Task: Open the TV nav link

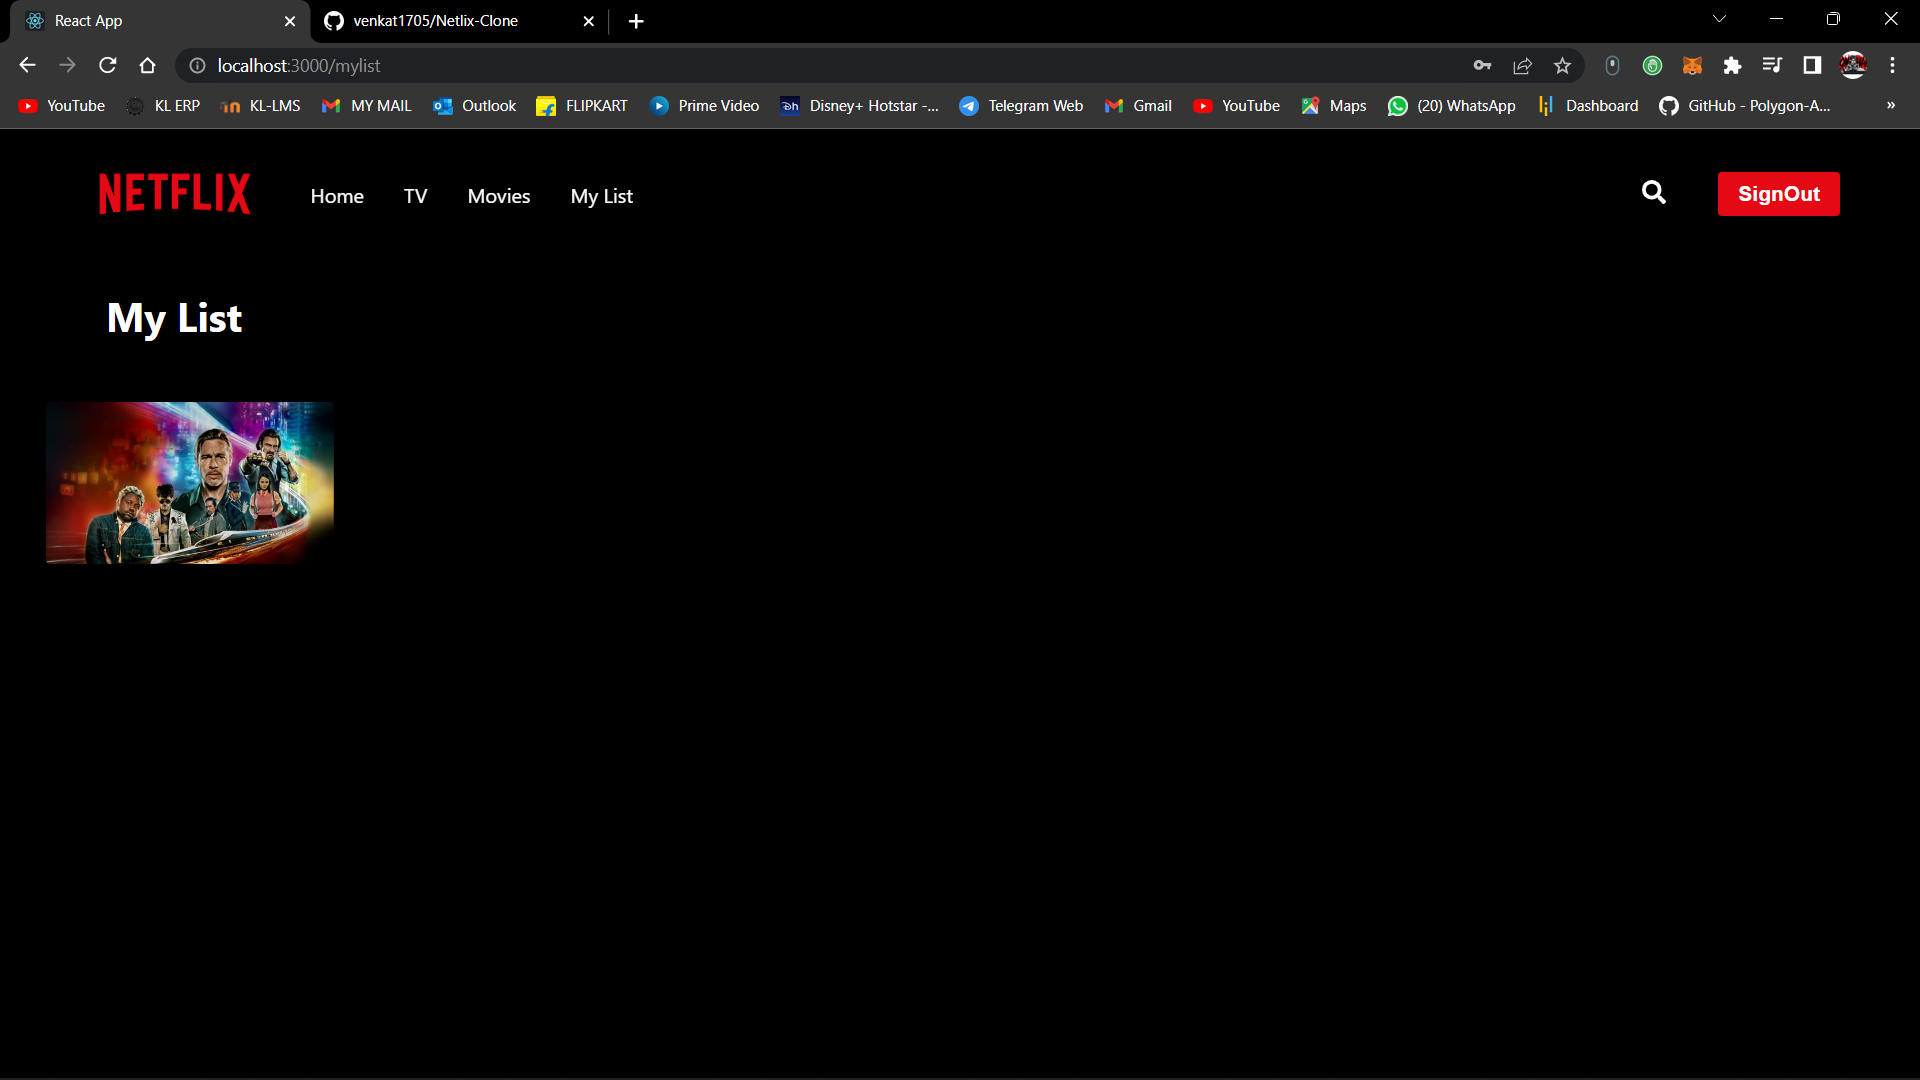Action: pos(415,196)
